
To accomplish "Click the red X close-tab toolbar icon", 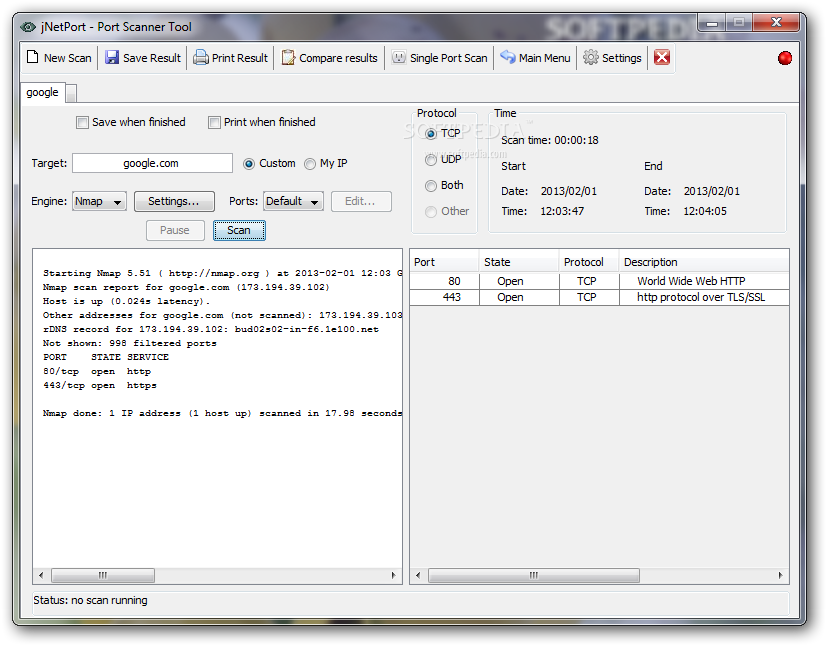I will click(662, 57).
